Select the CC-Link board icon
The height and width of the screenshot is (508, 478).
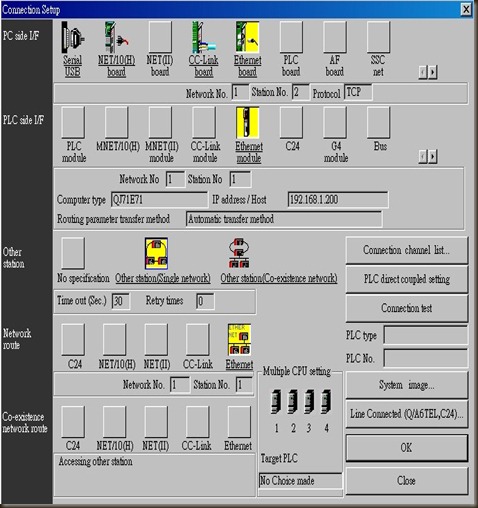coord(204,37)
